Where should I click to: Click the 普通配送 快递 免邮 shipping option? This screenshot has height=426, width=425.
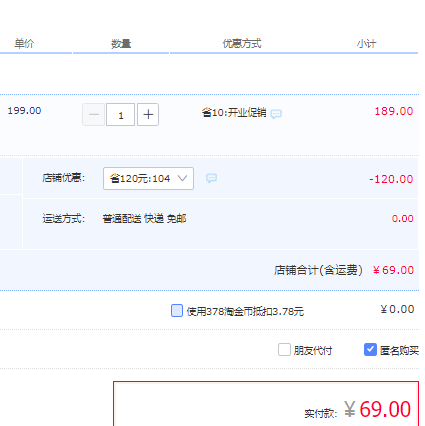pyautogui.click(x=144, y=219)
